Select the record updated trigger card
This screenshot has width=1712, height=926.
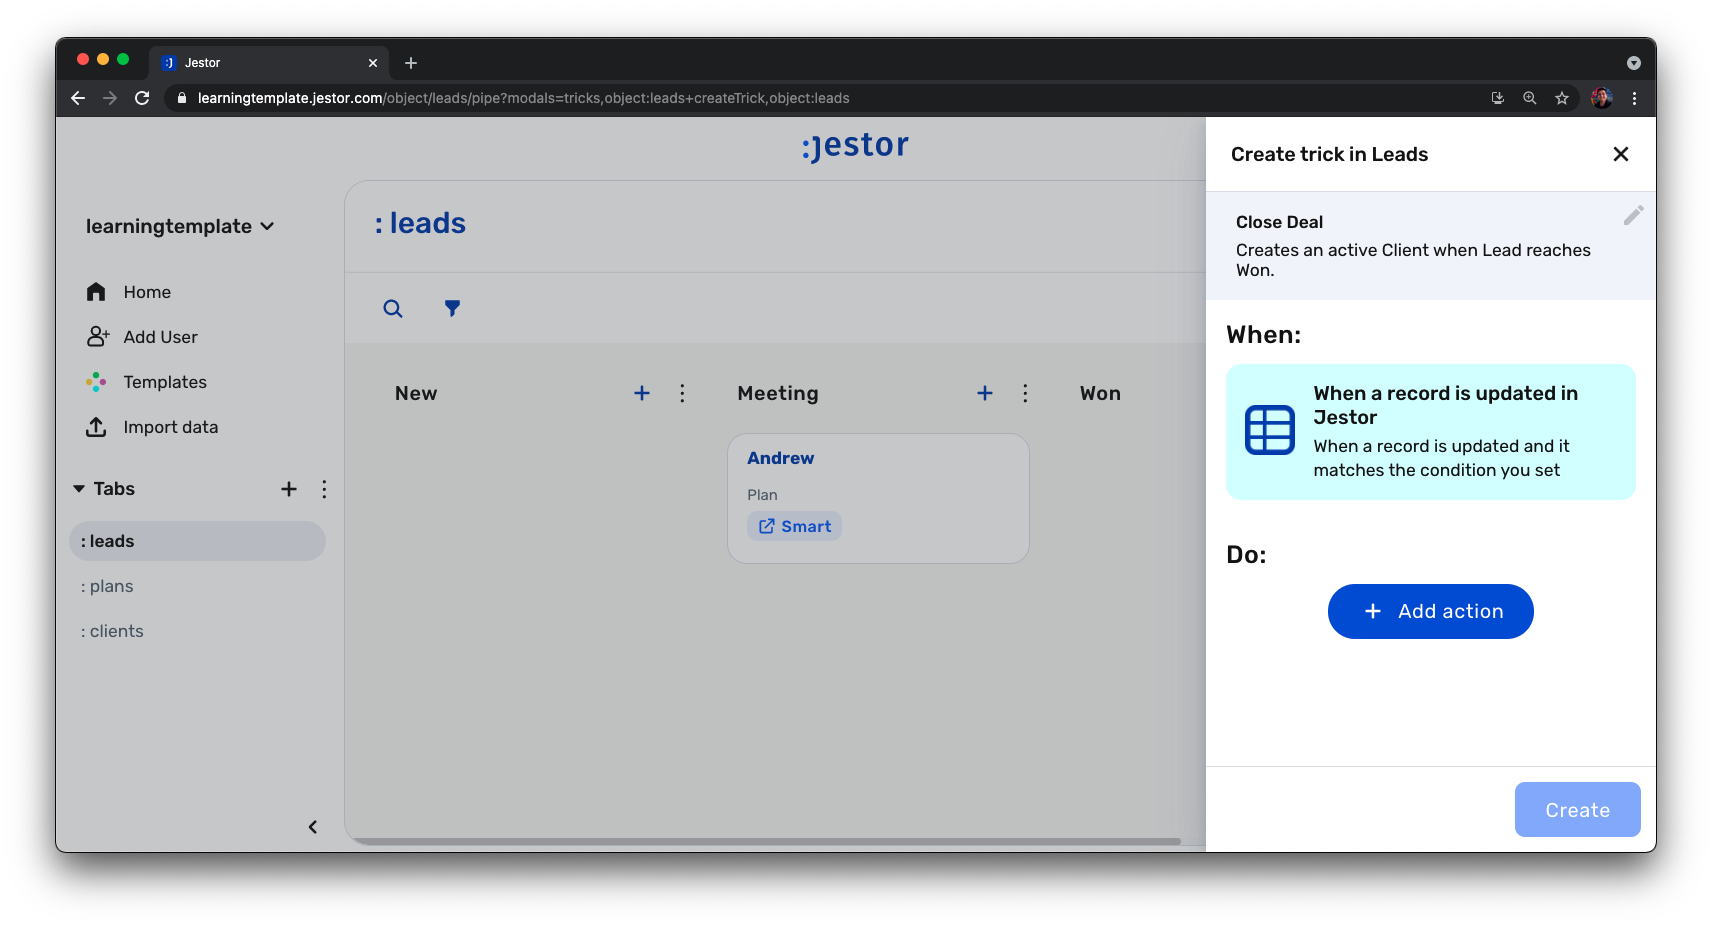(1431, 432)
